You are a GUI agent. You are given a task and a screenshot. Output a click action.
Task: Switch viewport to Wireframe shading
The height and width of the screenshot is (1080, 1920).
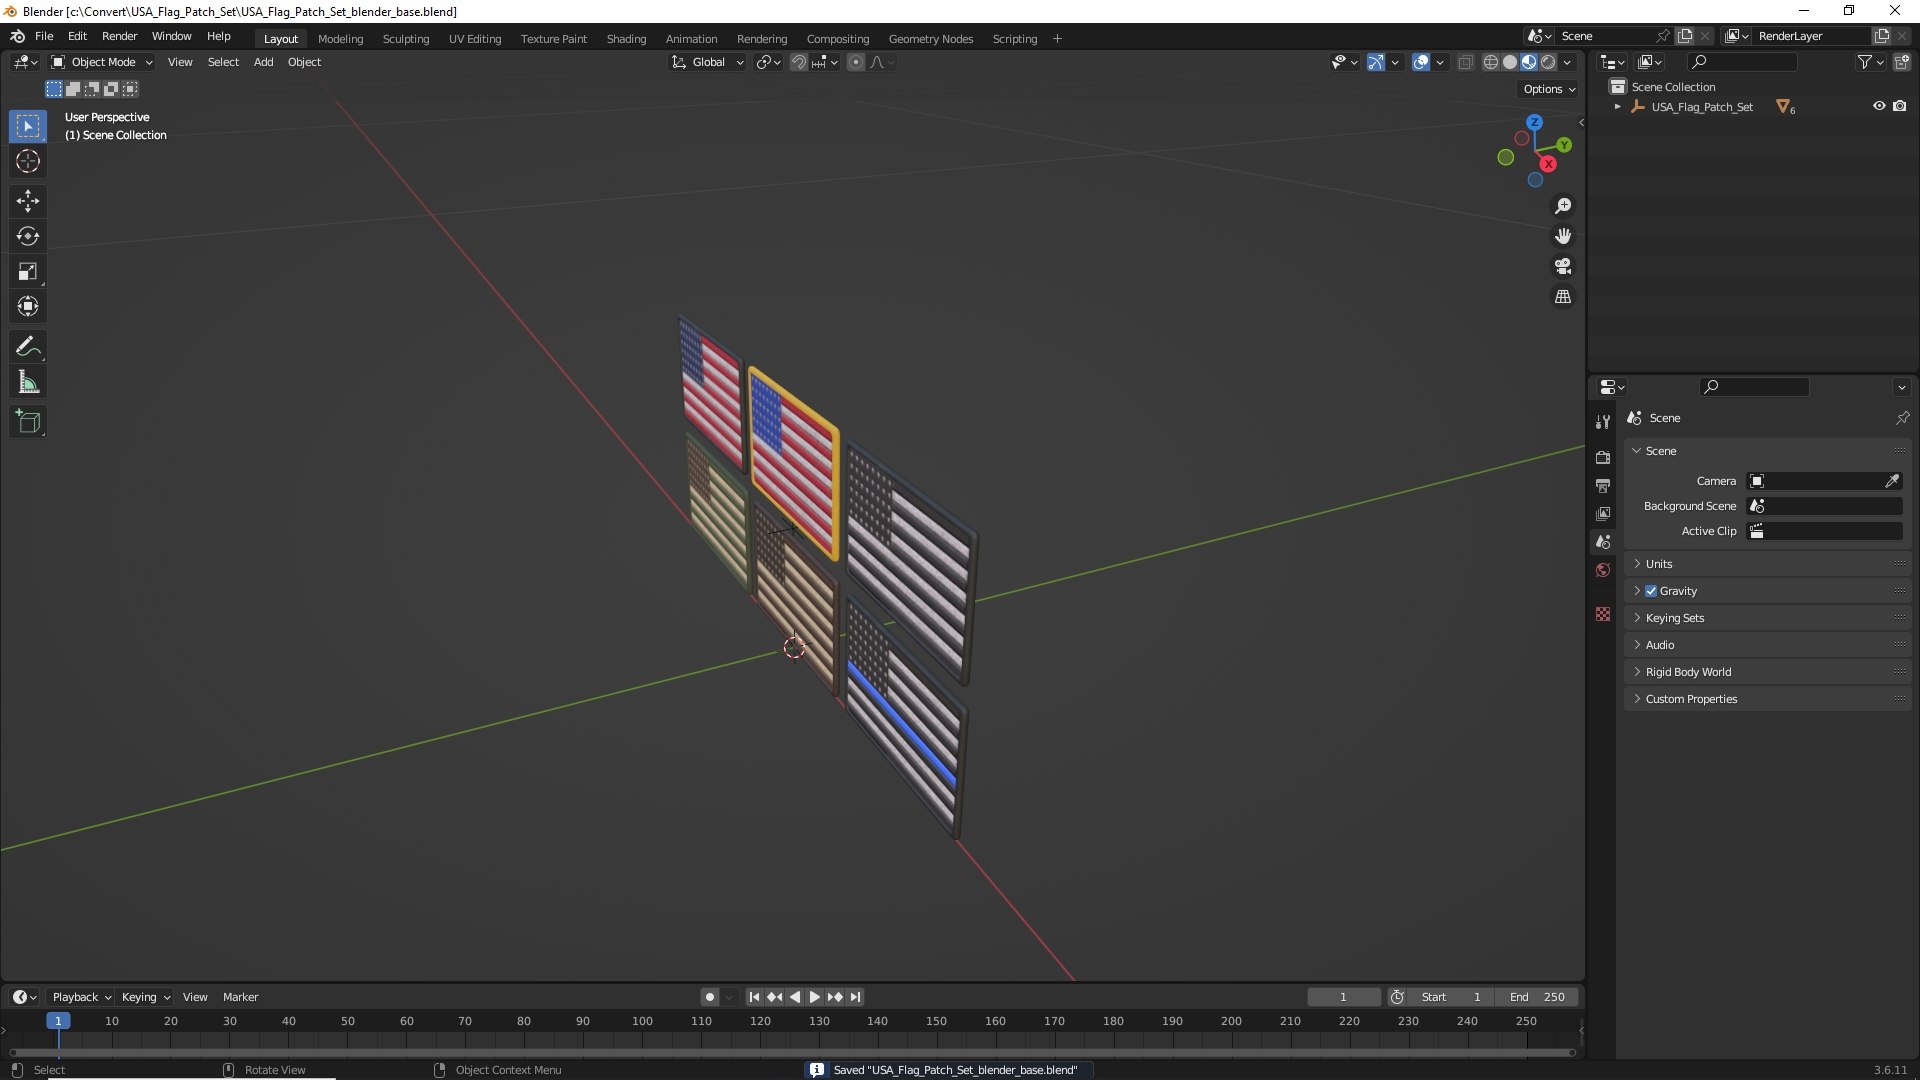(x=1491, y=62)
